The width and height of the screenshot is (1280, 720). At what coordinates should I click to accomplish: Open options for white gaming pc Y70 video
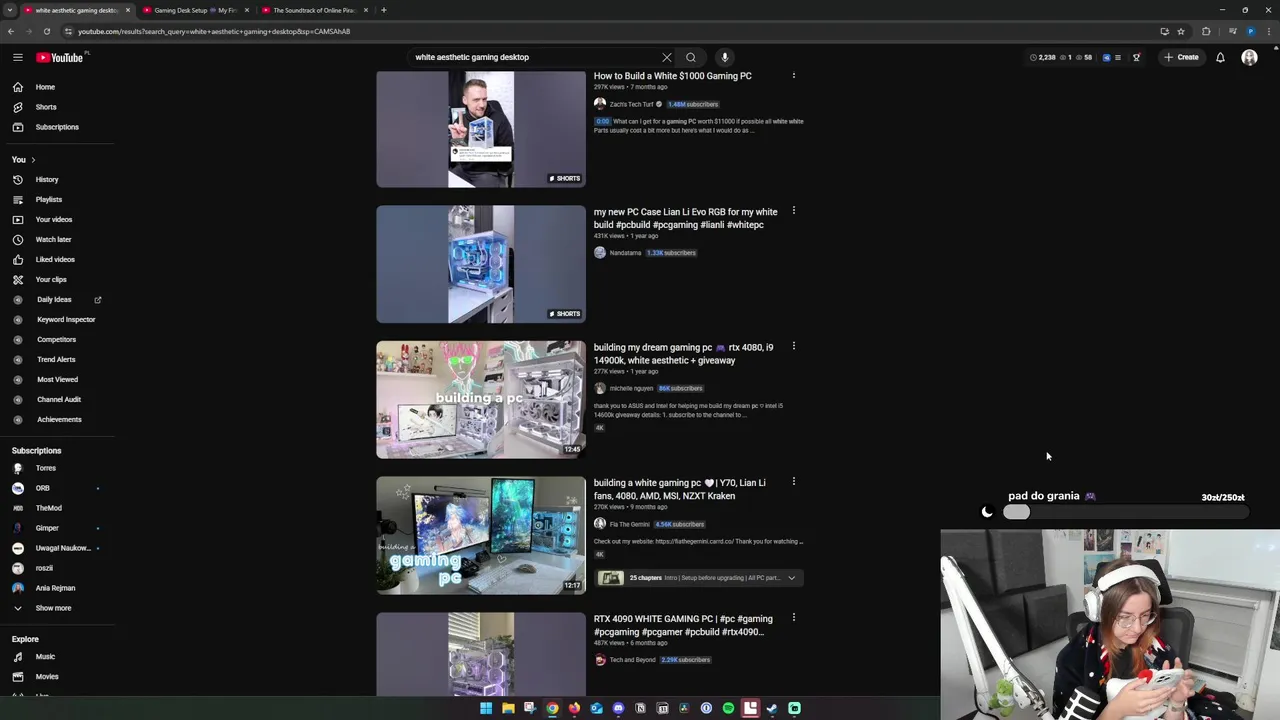(794, 482)
